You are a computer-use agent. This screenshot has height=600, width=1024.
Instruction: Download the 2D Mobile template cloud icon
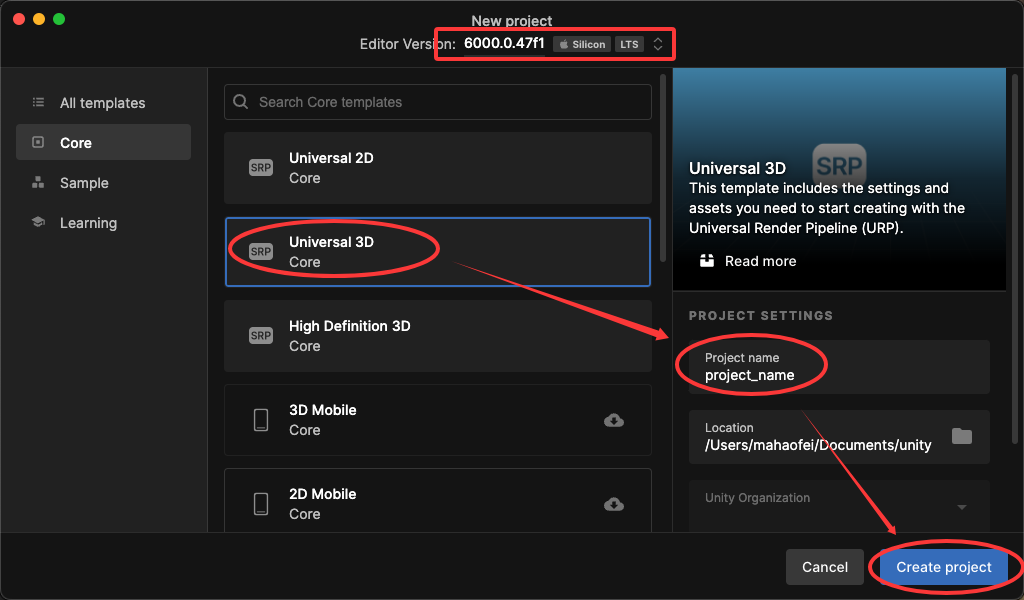click(x=614, y=504)
